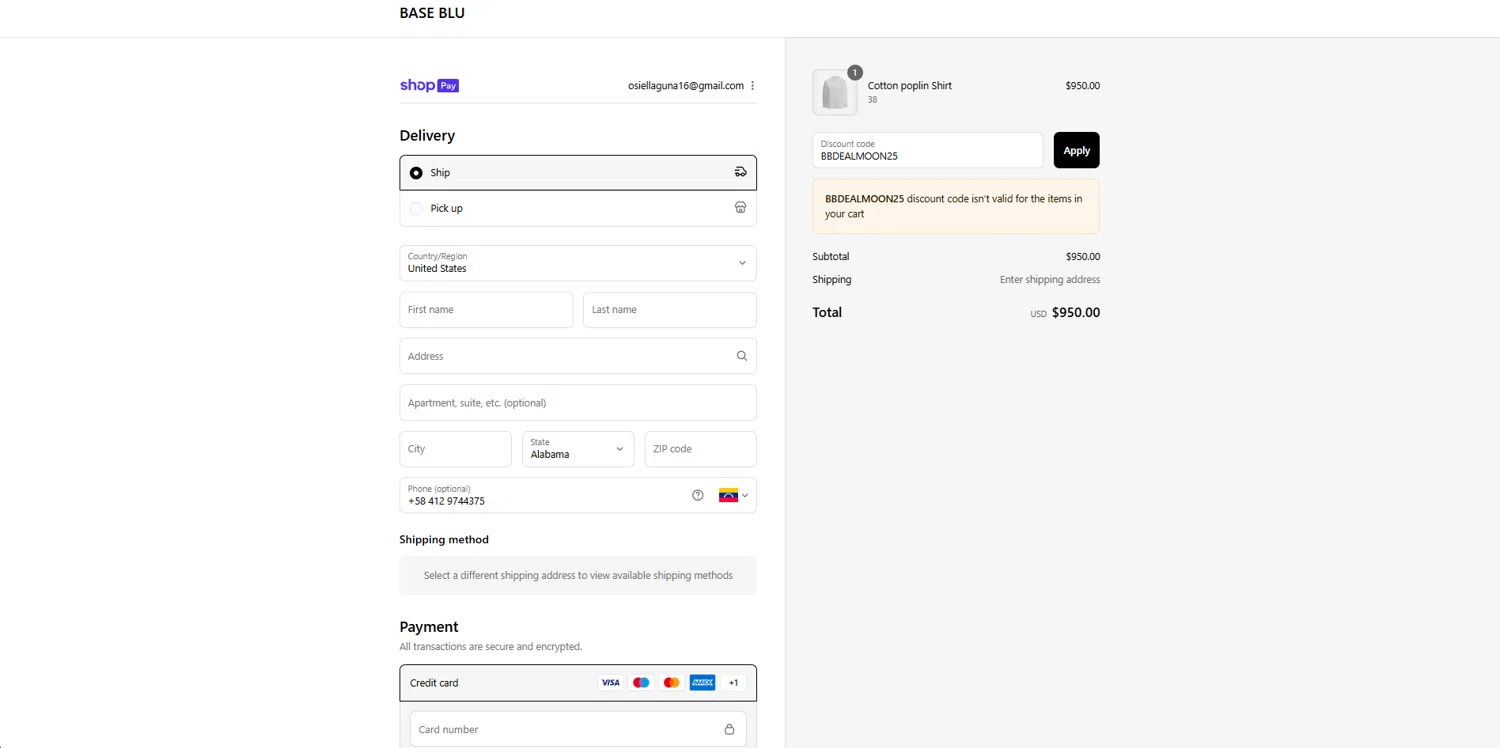1500x748 pixels.
Task: Click the Shipping method heading
Action: pyautogui.click(x=444, y=540)
